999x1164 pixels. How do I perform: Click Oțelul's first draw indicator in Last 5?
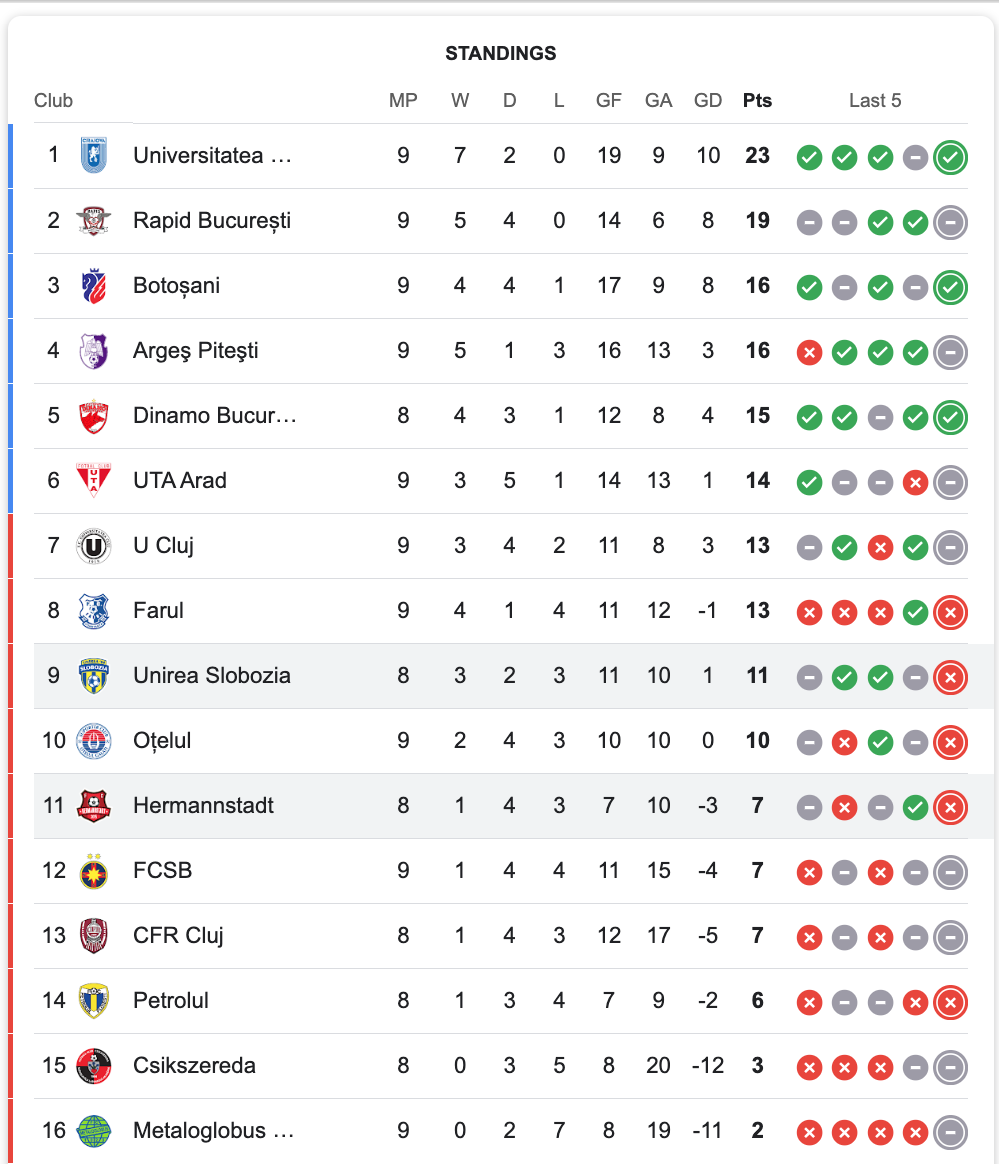point(809,742)
